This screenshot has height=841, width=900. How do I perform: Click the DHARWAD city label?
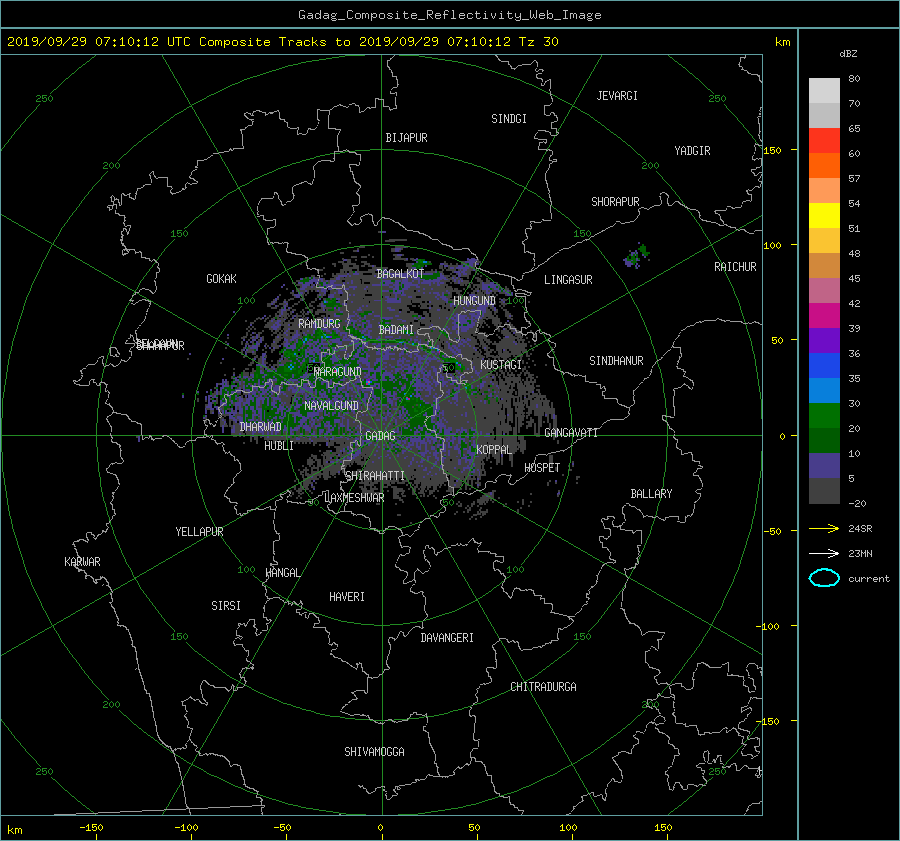(260, 427)
